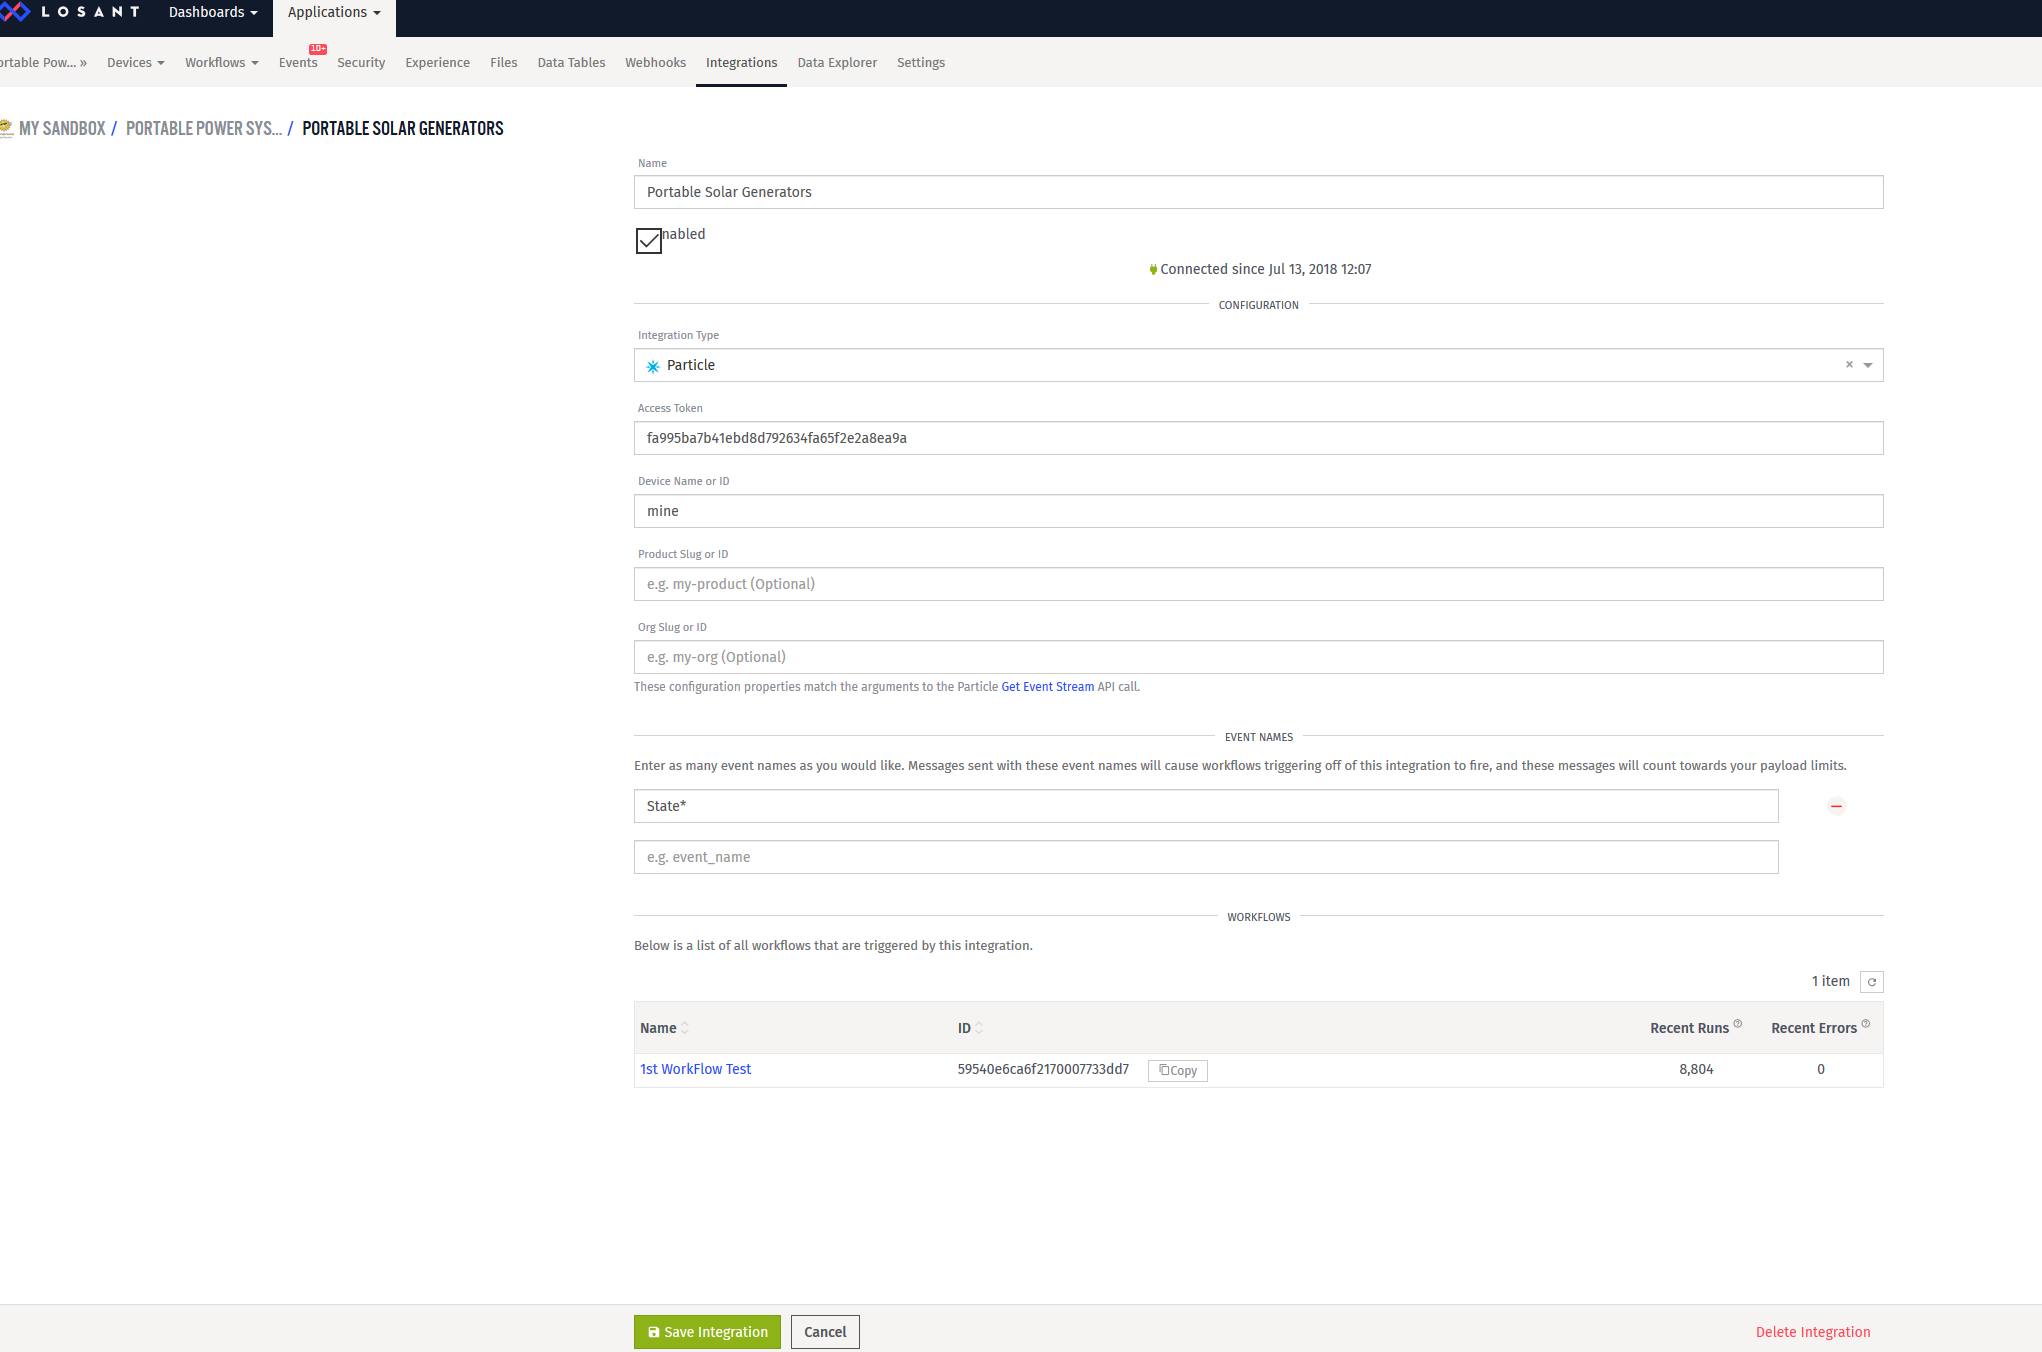2042x1352 pixels.
Task: Expand the Dashboards menu
Action: pos(213,12)
